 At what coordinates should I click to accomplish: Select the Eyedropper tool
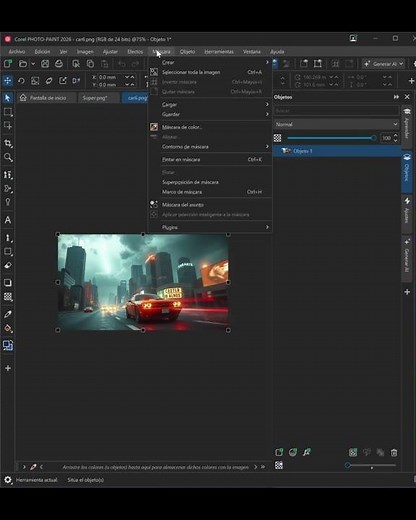click(8, 314)
